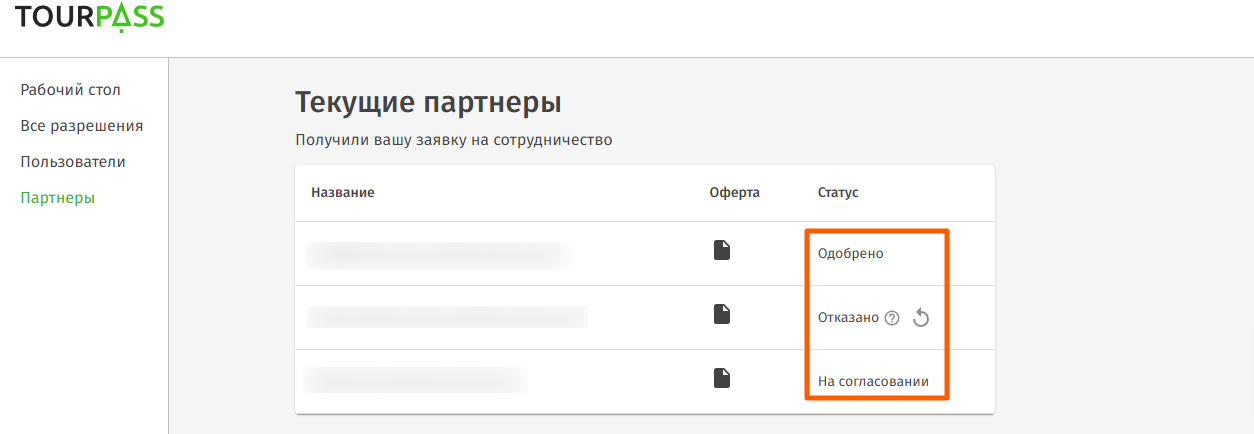Click the blurred partner name in rejected row
Viewport: 1254px width, 434px height.
pos(446,318)
